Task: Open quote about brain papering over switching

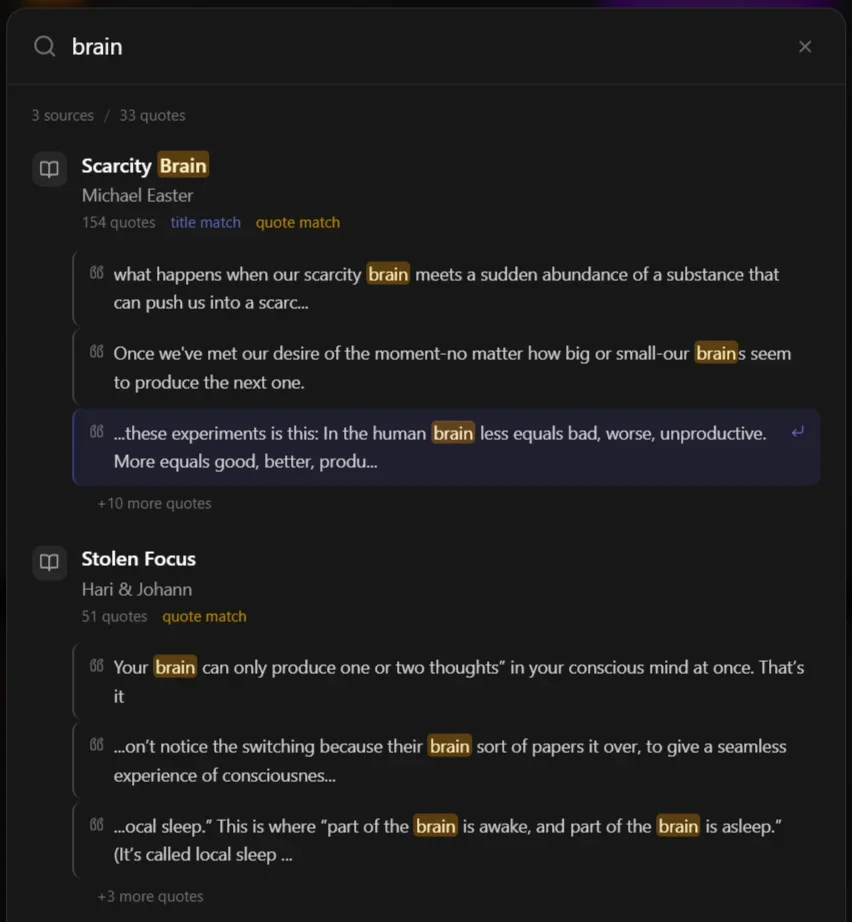Action: [x=450, y=760]
